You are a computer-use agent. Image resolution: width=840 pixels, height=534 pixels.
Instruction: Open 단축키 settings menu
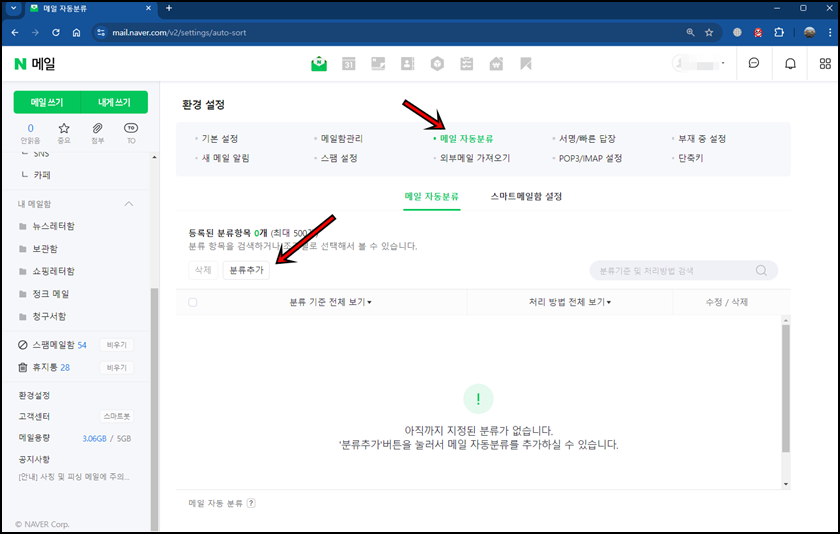[691, 158]
